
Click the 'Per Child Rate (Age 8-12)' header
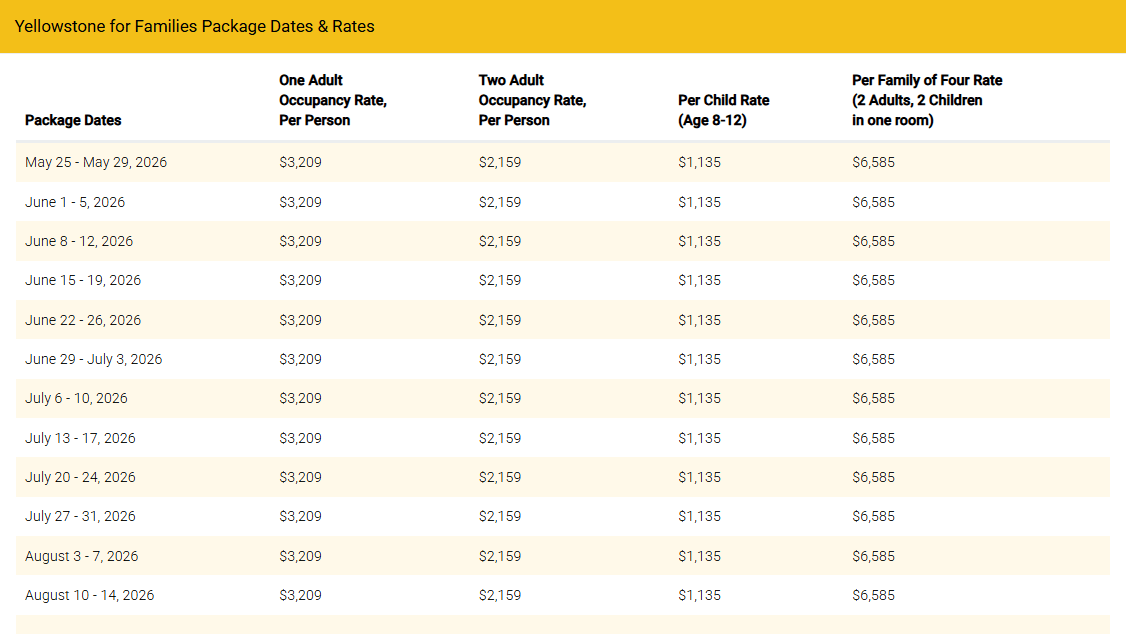(x=724, y=110)
